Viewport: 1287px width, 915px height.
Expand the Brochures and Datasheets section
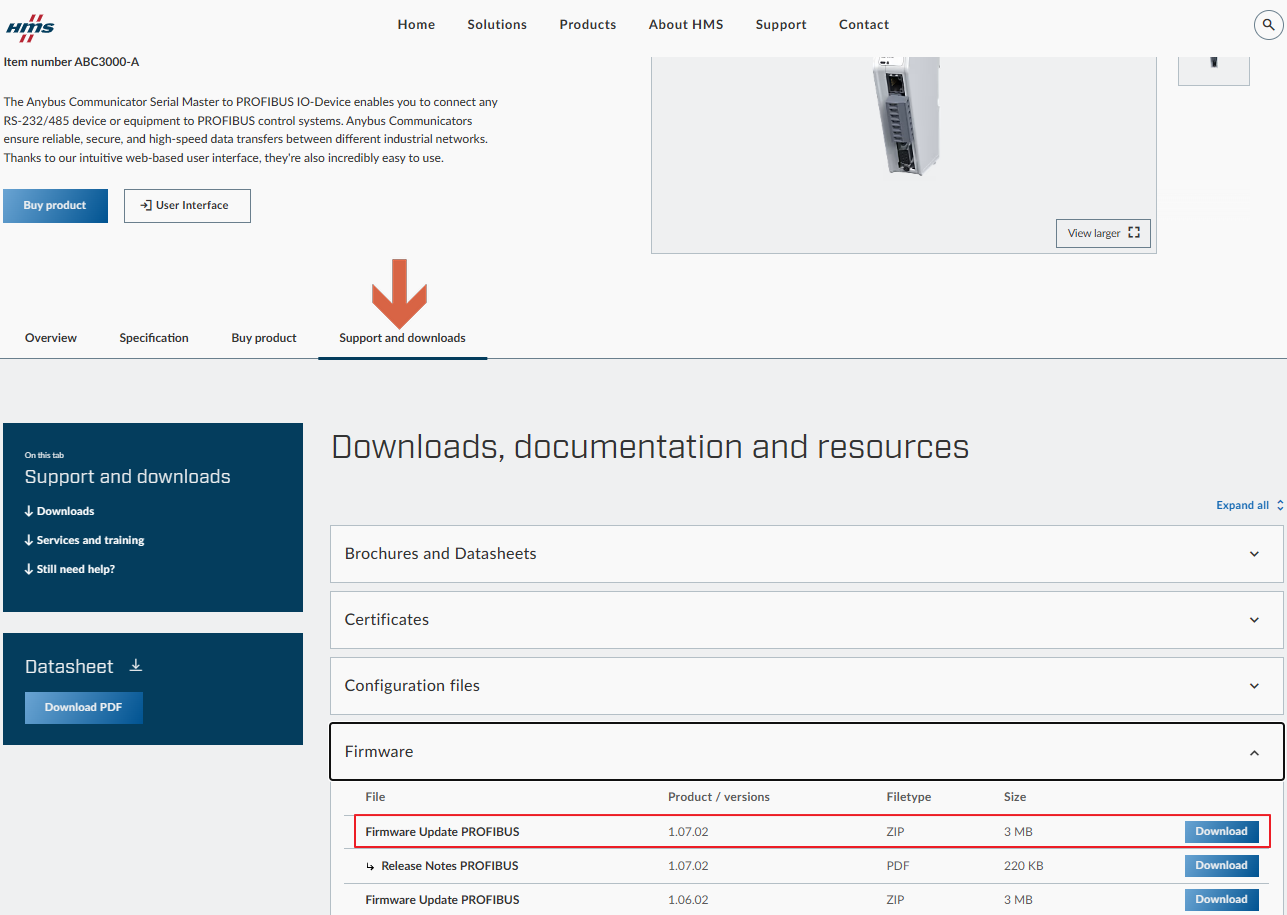[x=807, y=554]
